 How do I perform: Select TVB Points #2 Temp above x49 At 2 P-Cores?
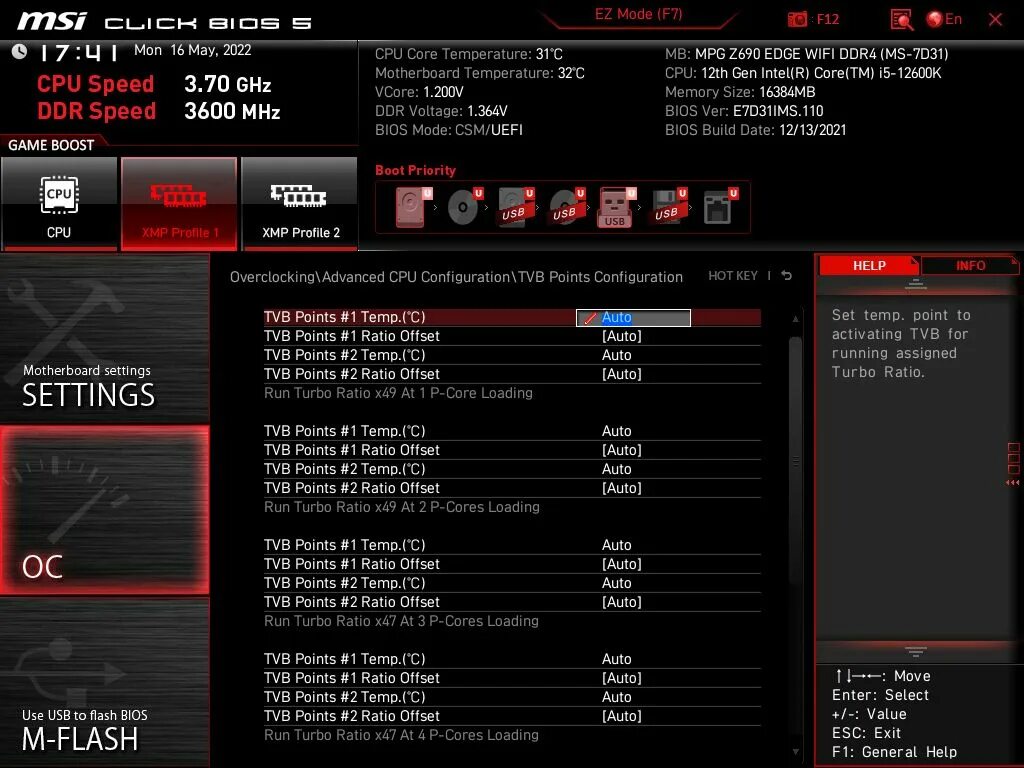click(512, 469)
